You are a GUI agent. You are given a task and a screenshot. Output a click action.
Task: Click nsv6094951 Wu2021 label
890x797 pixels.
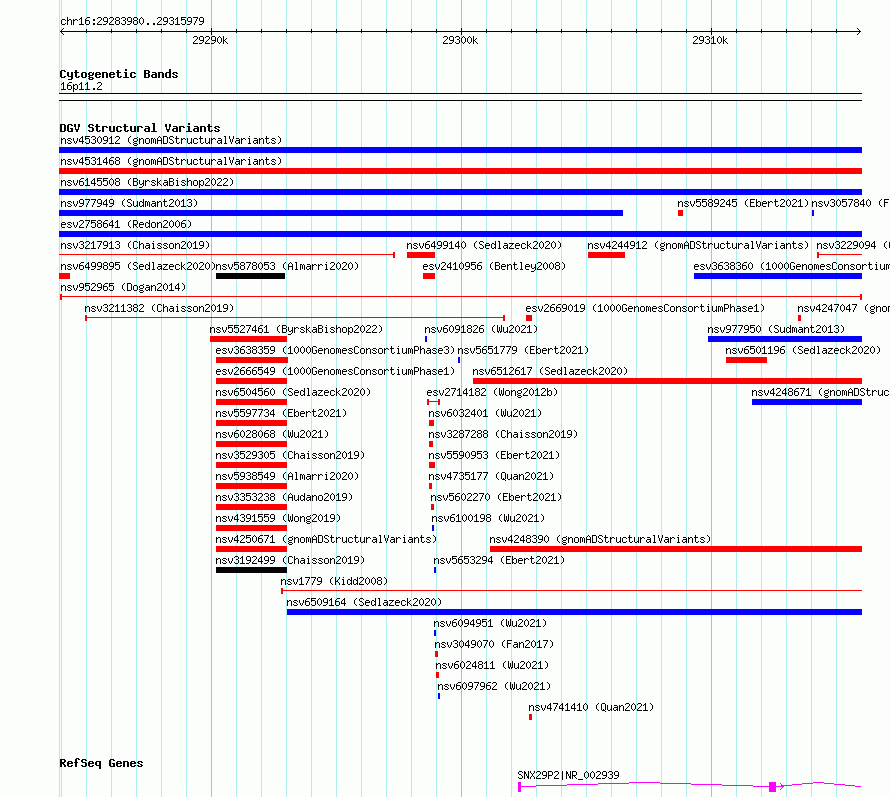click(490, 623)
